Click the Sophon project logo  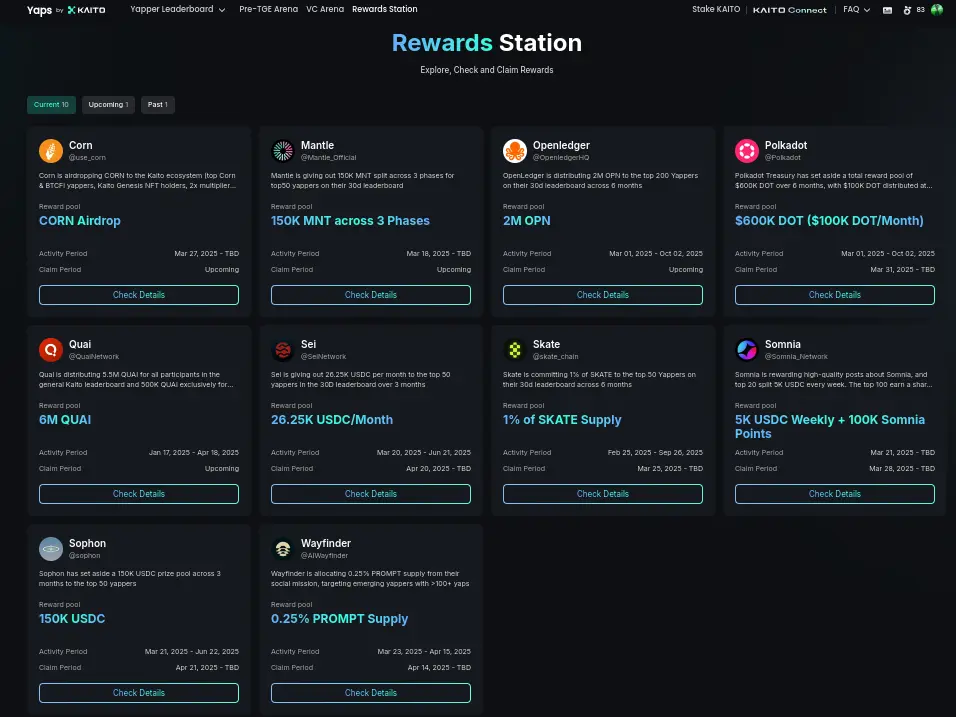pos(51,549)
